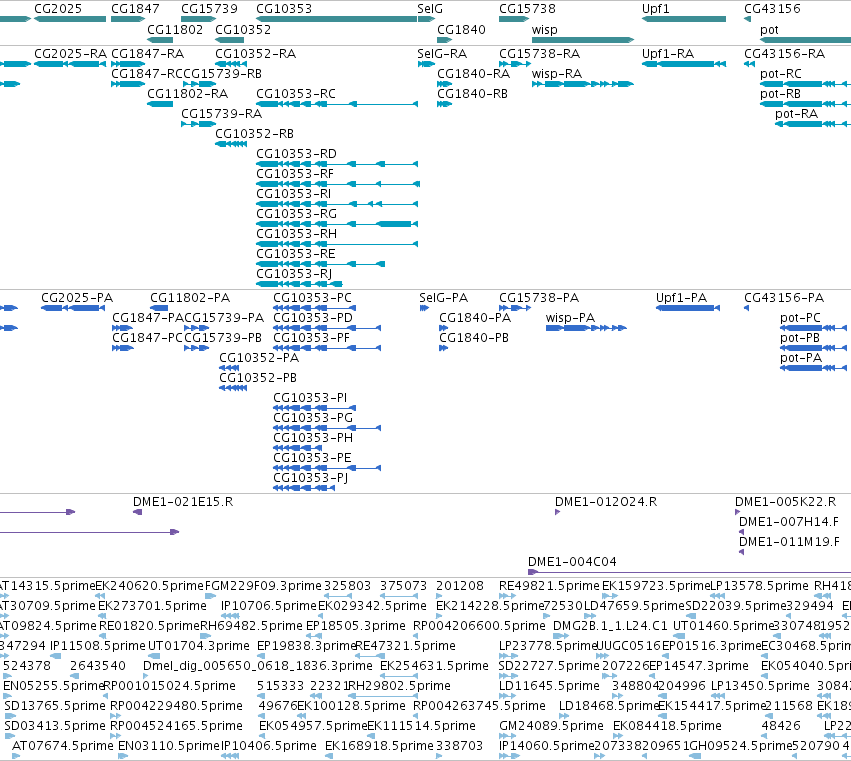
Task: Click protein CG2025-PA label
Action: tap(77, 298)
